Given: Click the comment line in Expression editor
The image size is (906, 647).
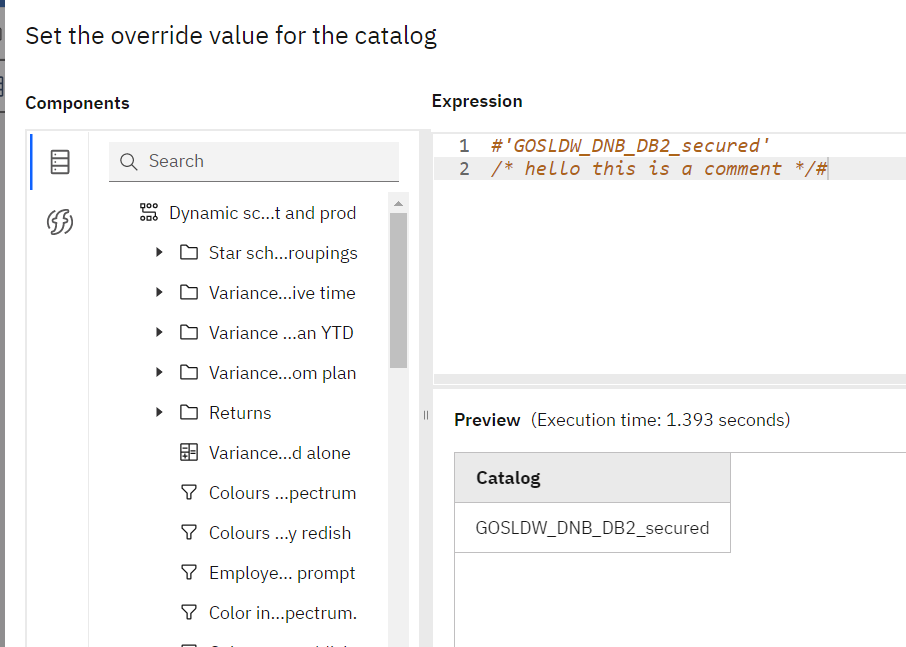Looking at the screenshot, I should tap(660, 169).
